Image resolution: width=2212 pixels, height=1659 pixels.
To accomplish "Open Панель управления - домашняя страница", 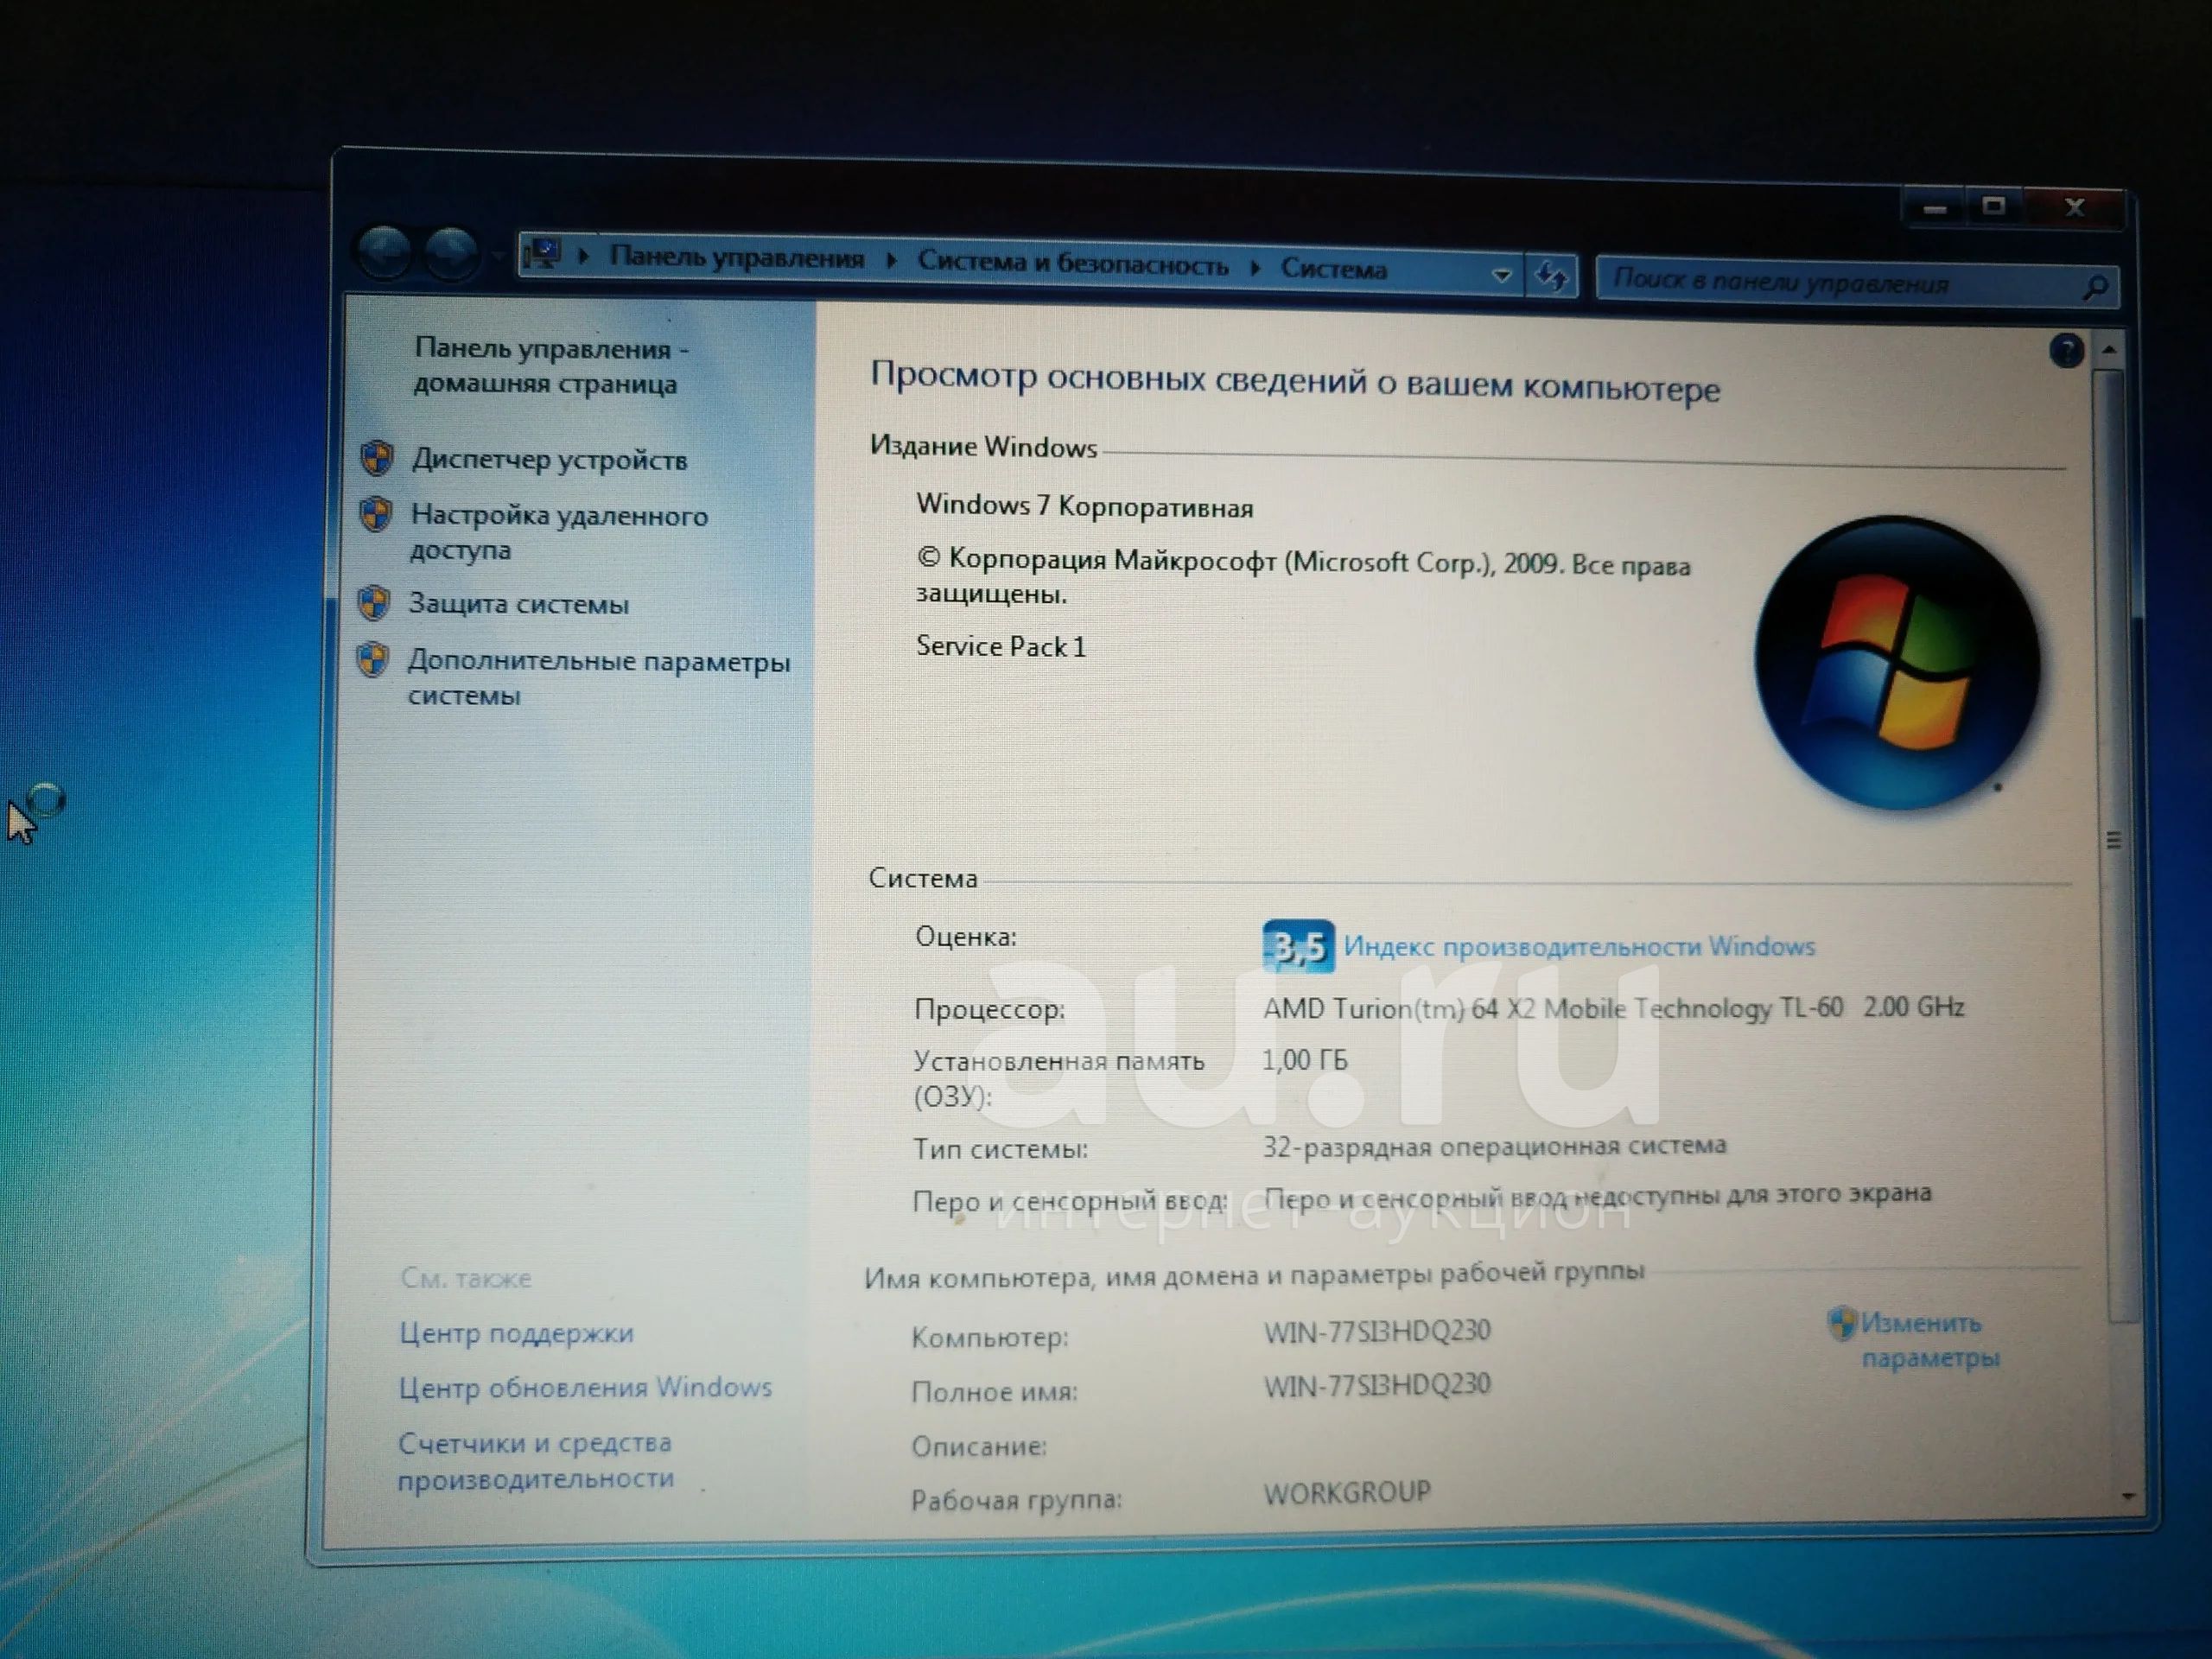I will (551, 366).
